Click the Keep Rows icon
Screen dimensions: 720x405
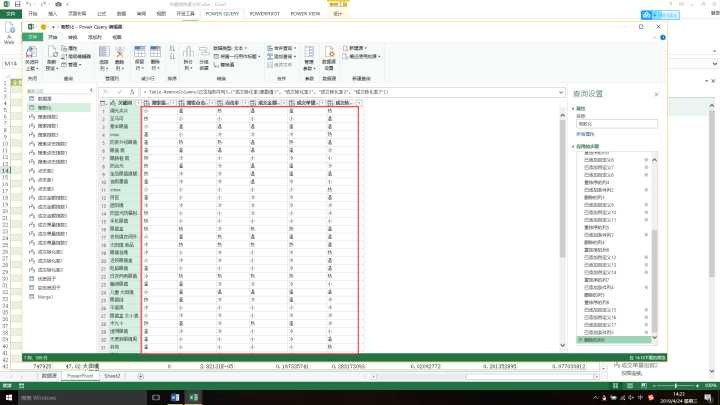[140, 52]
